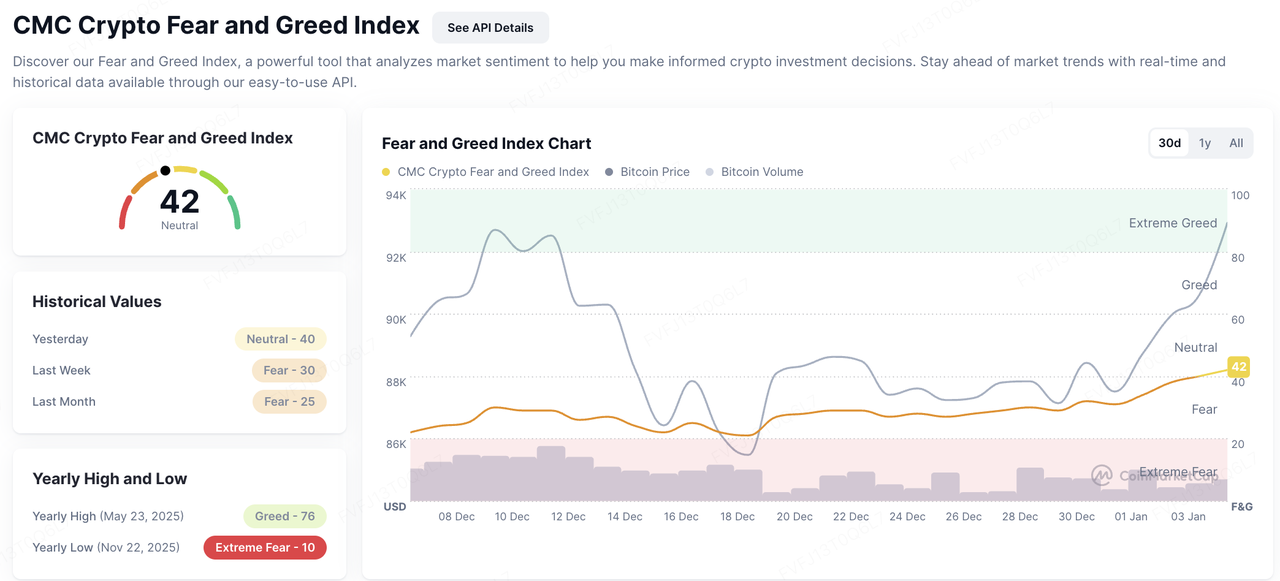Toggle Bitcoin Volume legend series
This screenshot has height=581, width=1280.
(x=761, y=172)
